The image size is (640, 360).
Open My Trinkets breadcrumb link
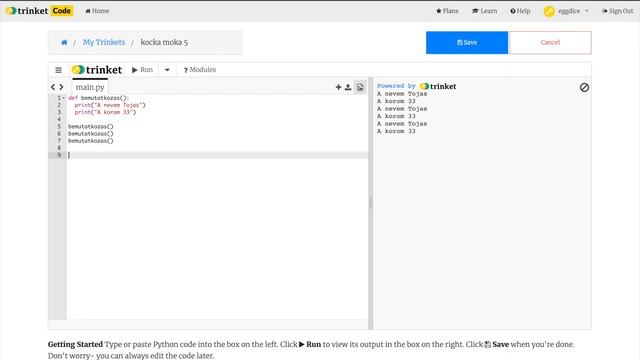(x=104, y=42)
